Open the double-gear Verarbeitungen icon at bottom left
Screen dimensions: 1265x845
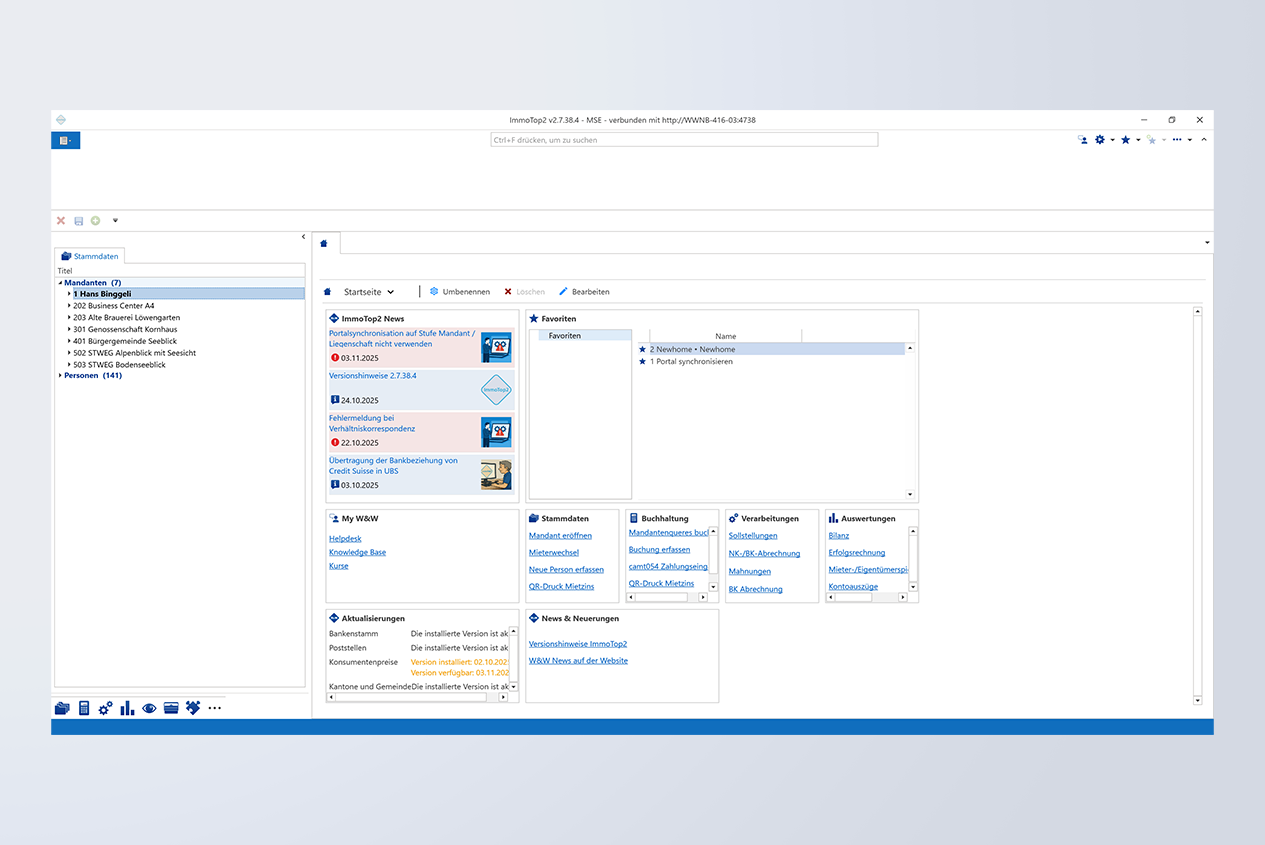(105, 708)
